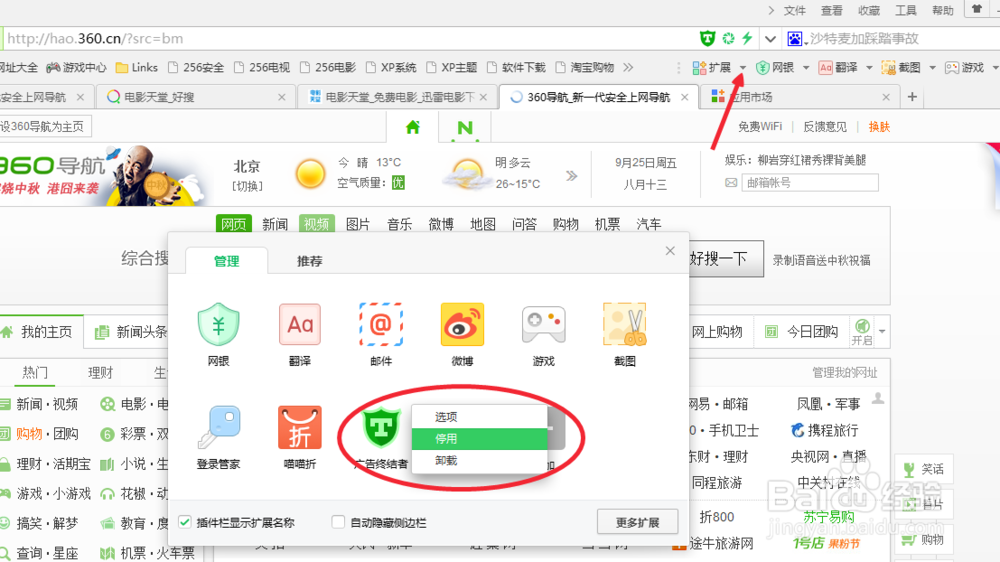
Task: Switch to the 电影天堂_好搜 browser tab
Action: click(196, 97)
